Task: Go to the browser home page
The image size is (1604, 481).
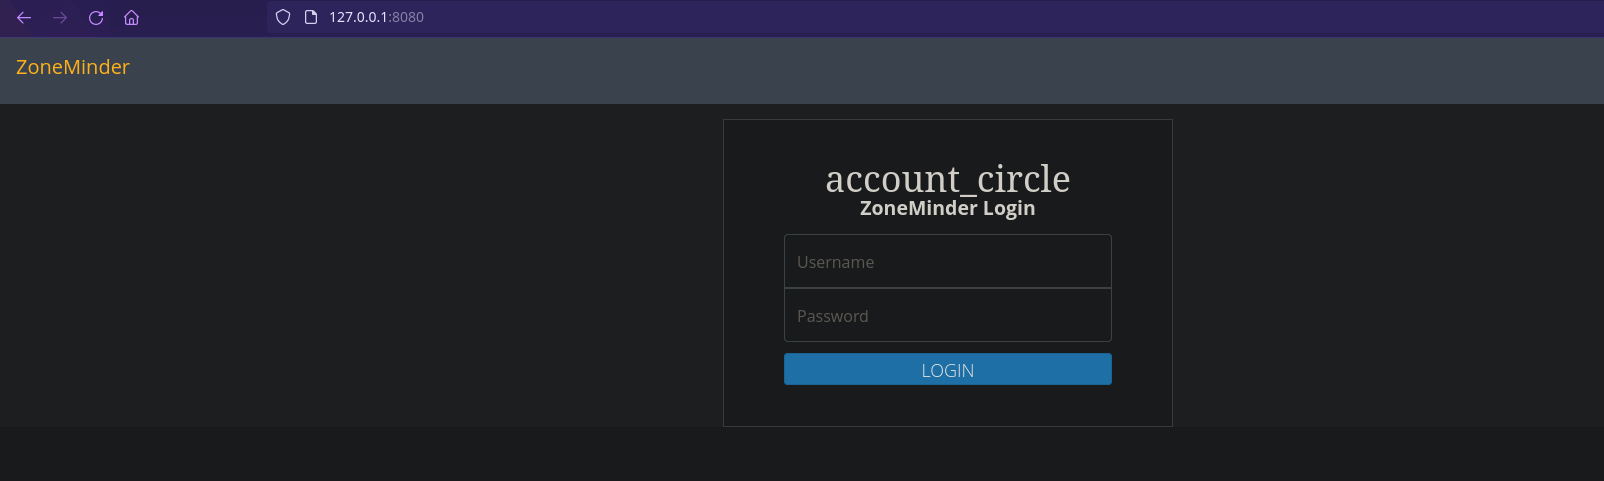Action: pyautogui.click(x=131, y=18)
